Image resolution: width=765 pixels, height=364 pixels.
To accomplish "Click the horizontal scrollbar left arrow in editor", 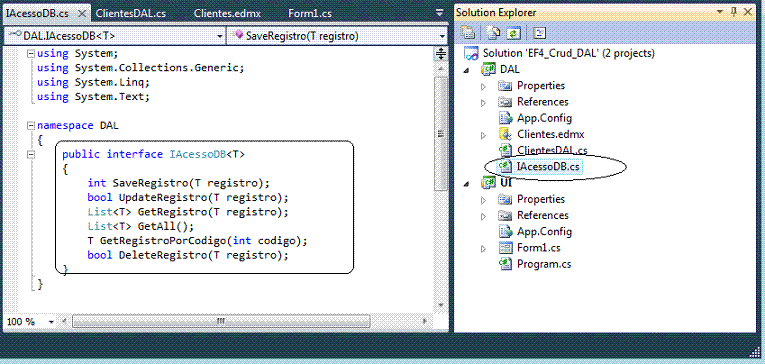I will (64, 321).
